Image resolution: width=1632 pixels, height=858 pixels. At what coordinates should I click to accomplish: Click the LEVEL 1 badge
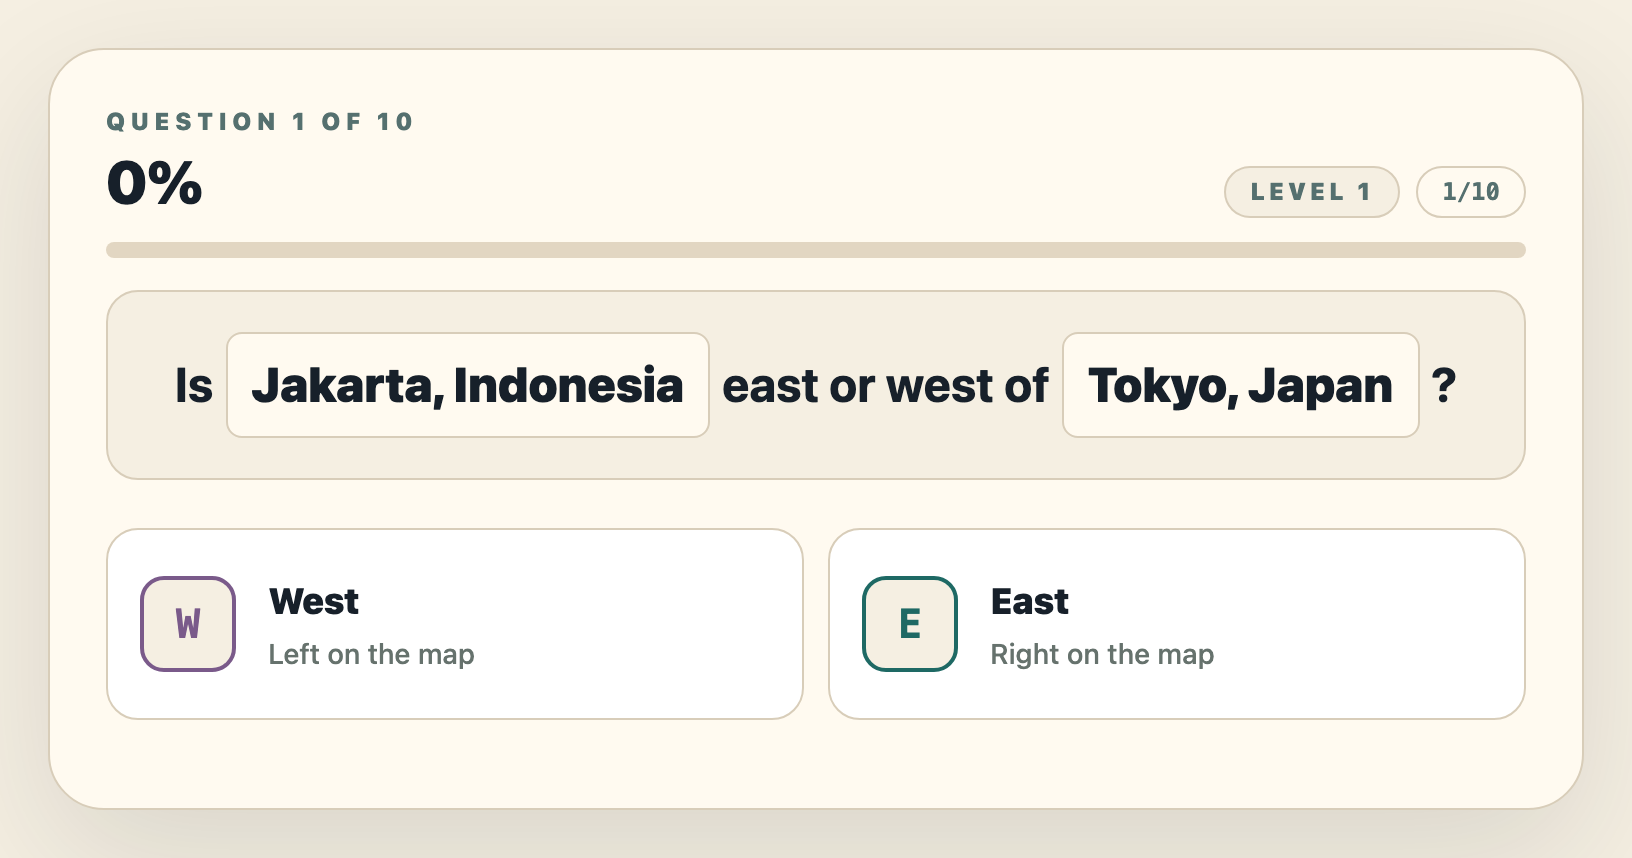(1312, 192)
